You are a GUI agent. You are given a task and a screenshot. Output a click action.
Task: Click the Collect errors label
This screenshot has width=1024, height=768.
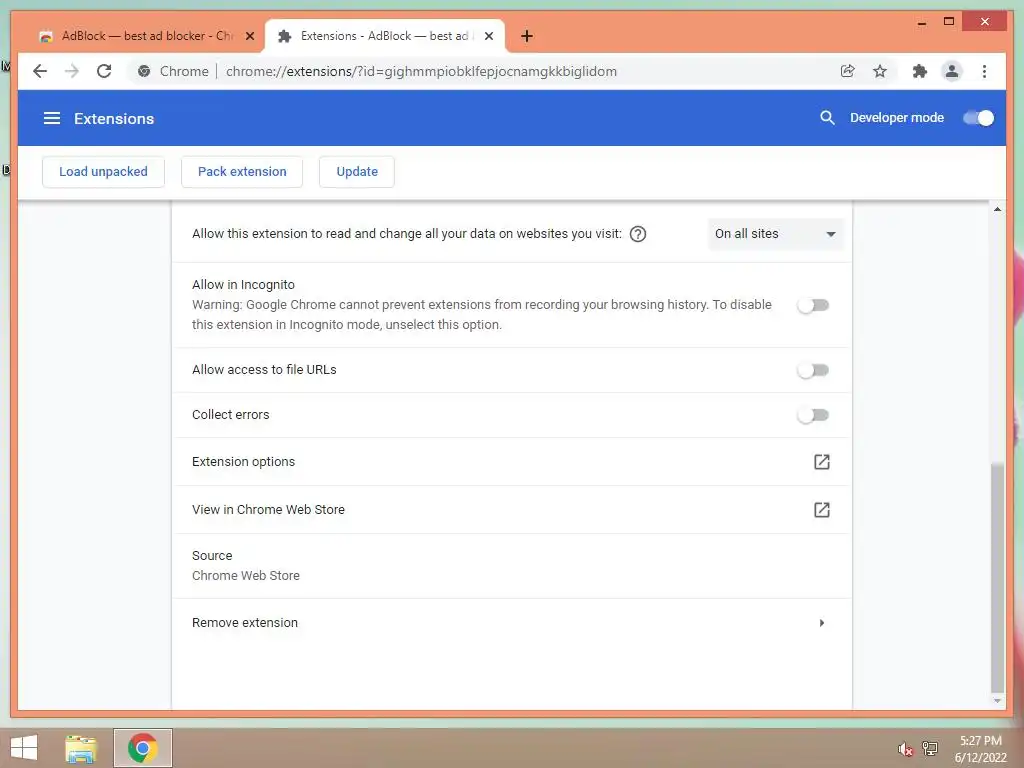pos(231,415)
